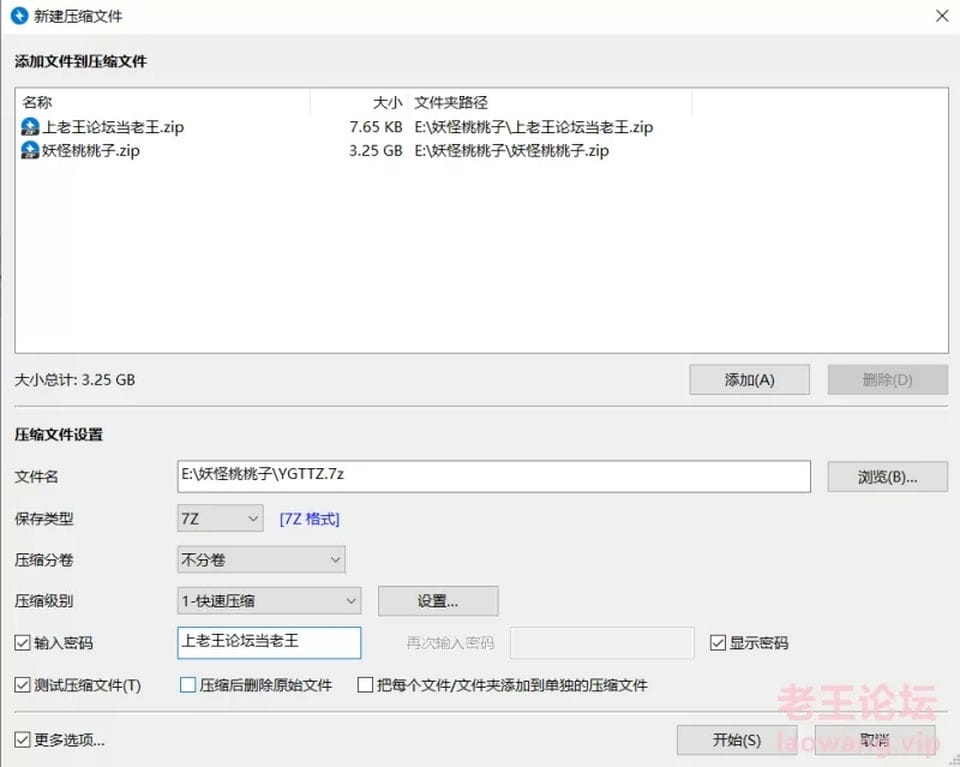Select the zip icon of 妖怪桃桃子.zip

(x=30, y=150)
